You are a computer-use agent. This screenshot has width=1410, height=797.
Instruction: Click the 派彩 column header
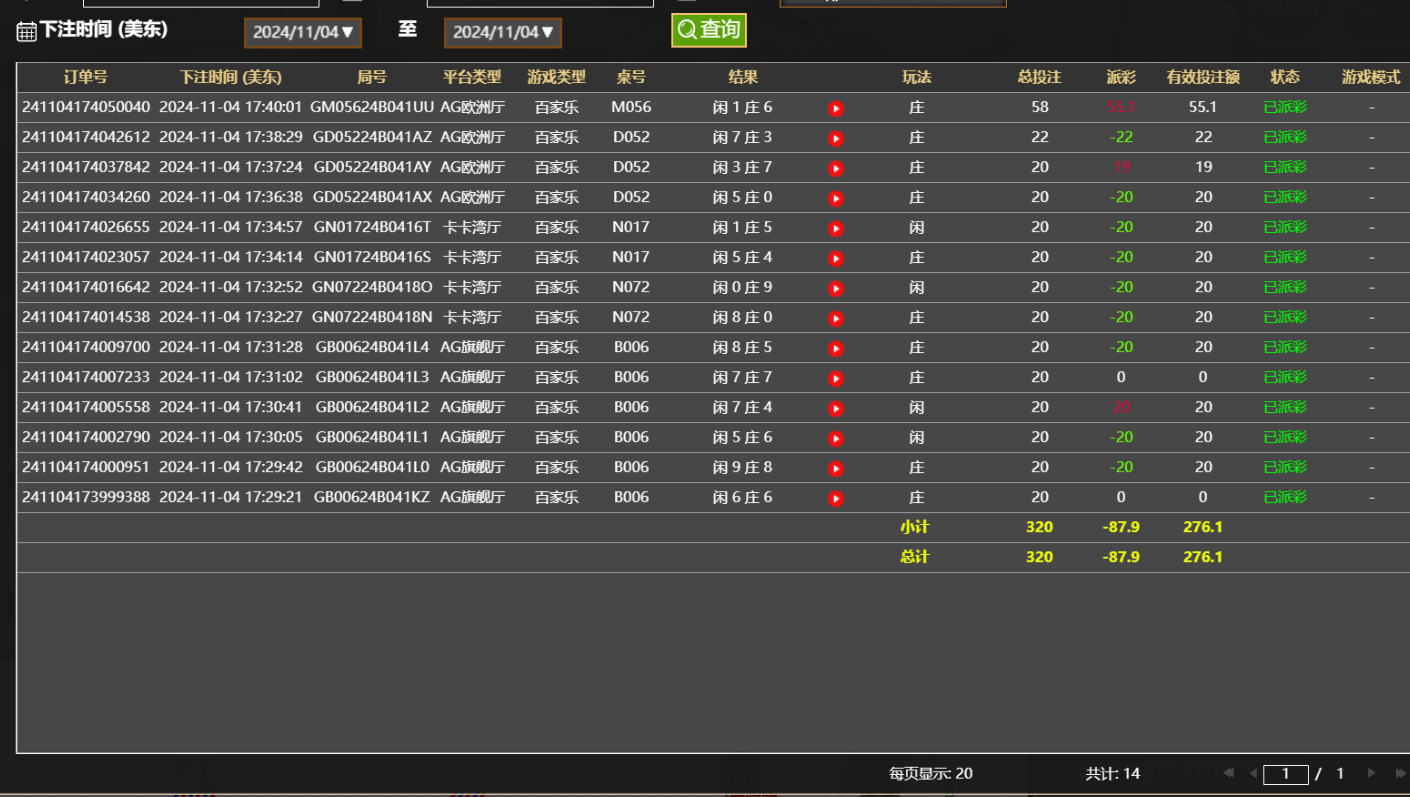[1121, 77]
